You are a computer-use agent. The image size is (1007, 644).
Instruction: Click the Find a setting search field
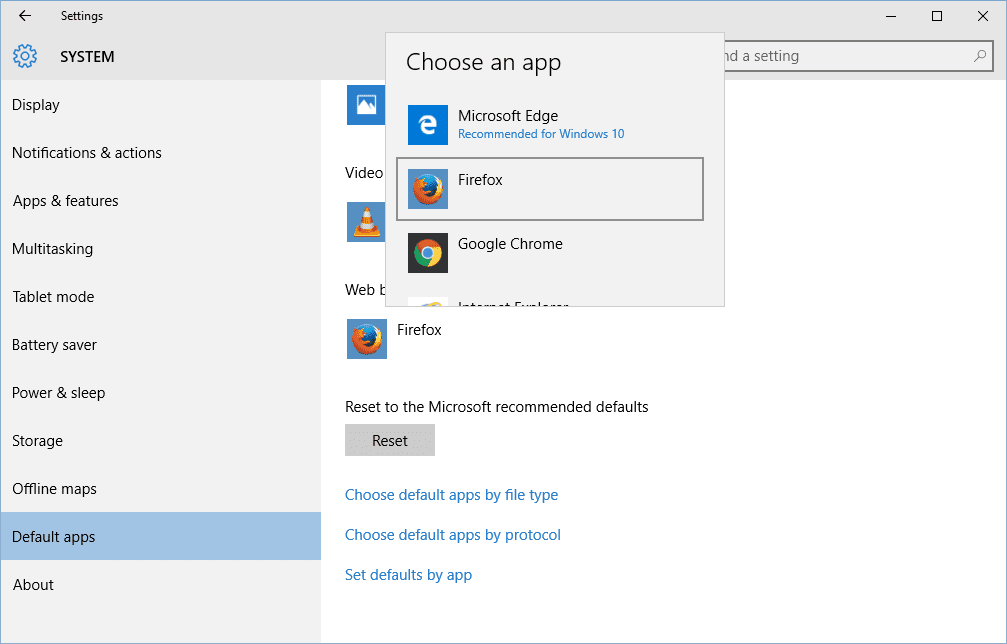[x=850, y=57]
